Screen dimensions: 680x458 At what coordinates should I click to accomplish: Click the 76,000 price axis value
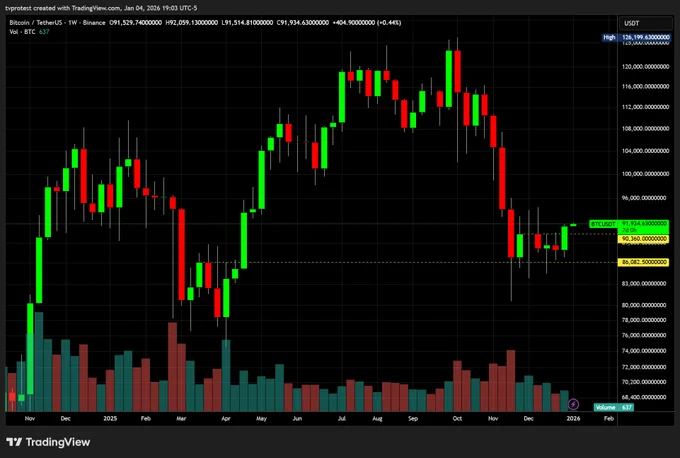point(645,335)
